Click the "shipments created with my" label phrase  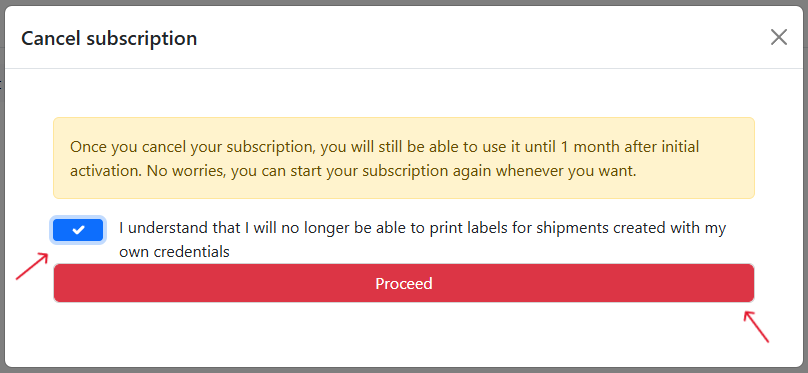pyautogui.click(x=631, y=228)
